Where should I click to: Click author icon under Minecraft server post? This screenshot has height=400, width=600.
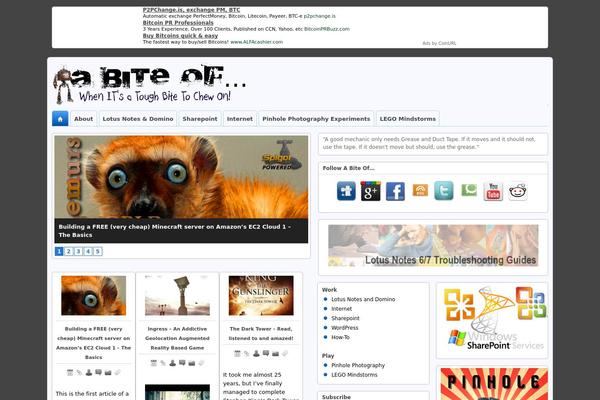(x=89, y=372)
